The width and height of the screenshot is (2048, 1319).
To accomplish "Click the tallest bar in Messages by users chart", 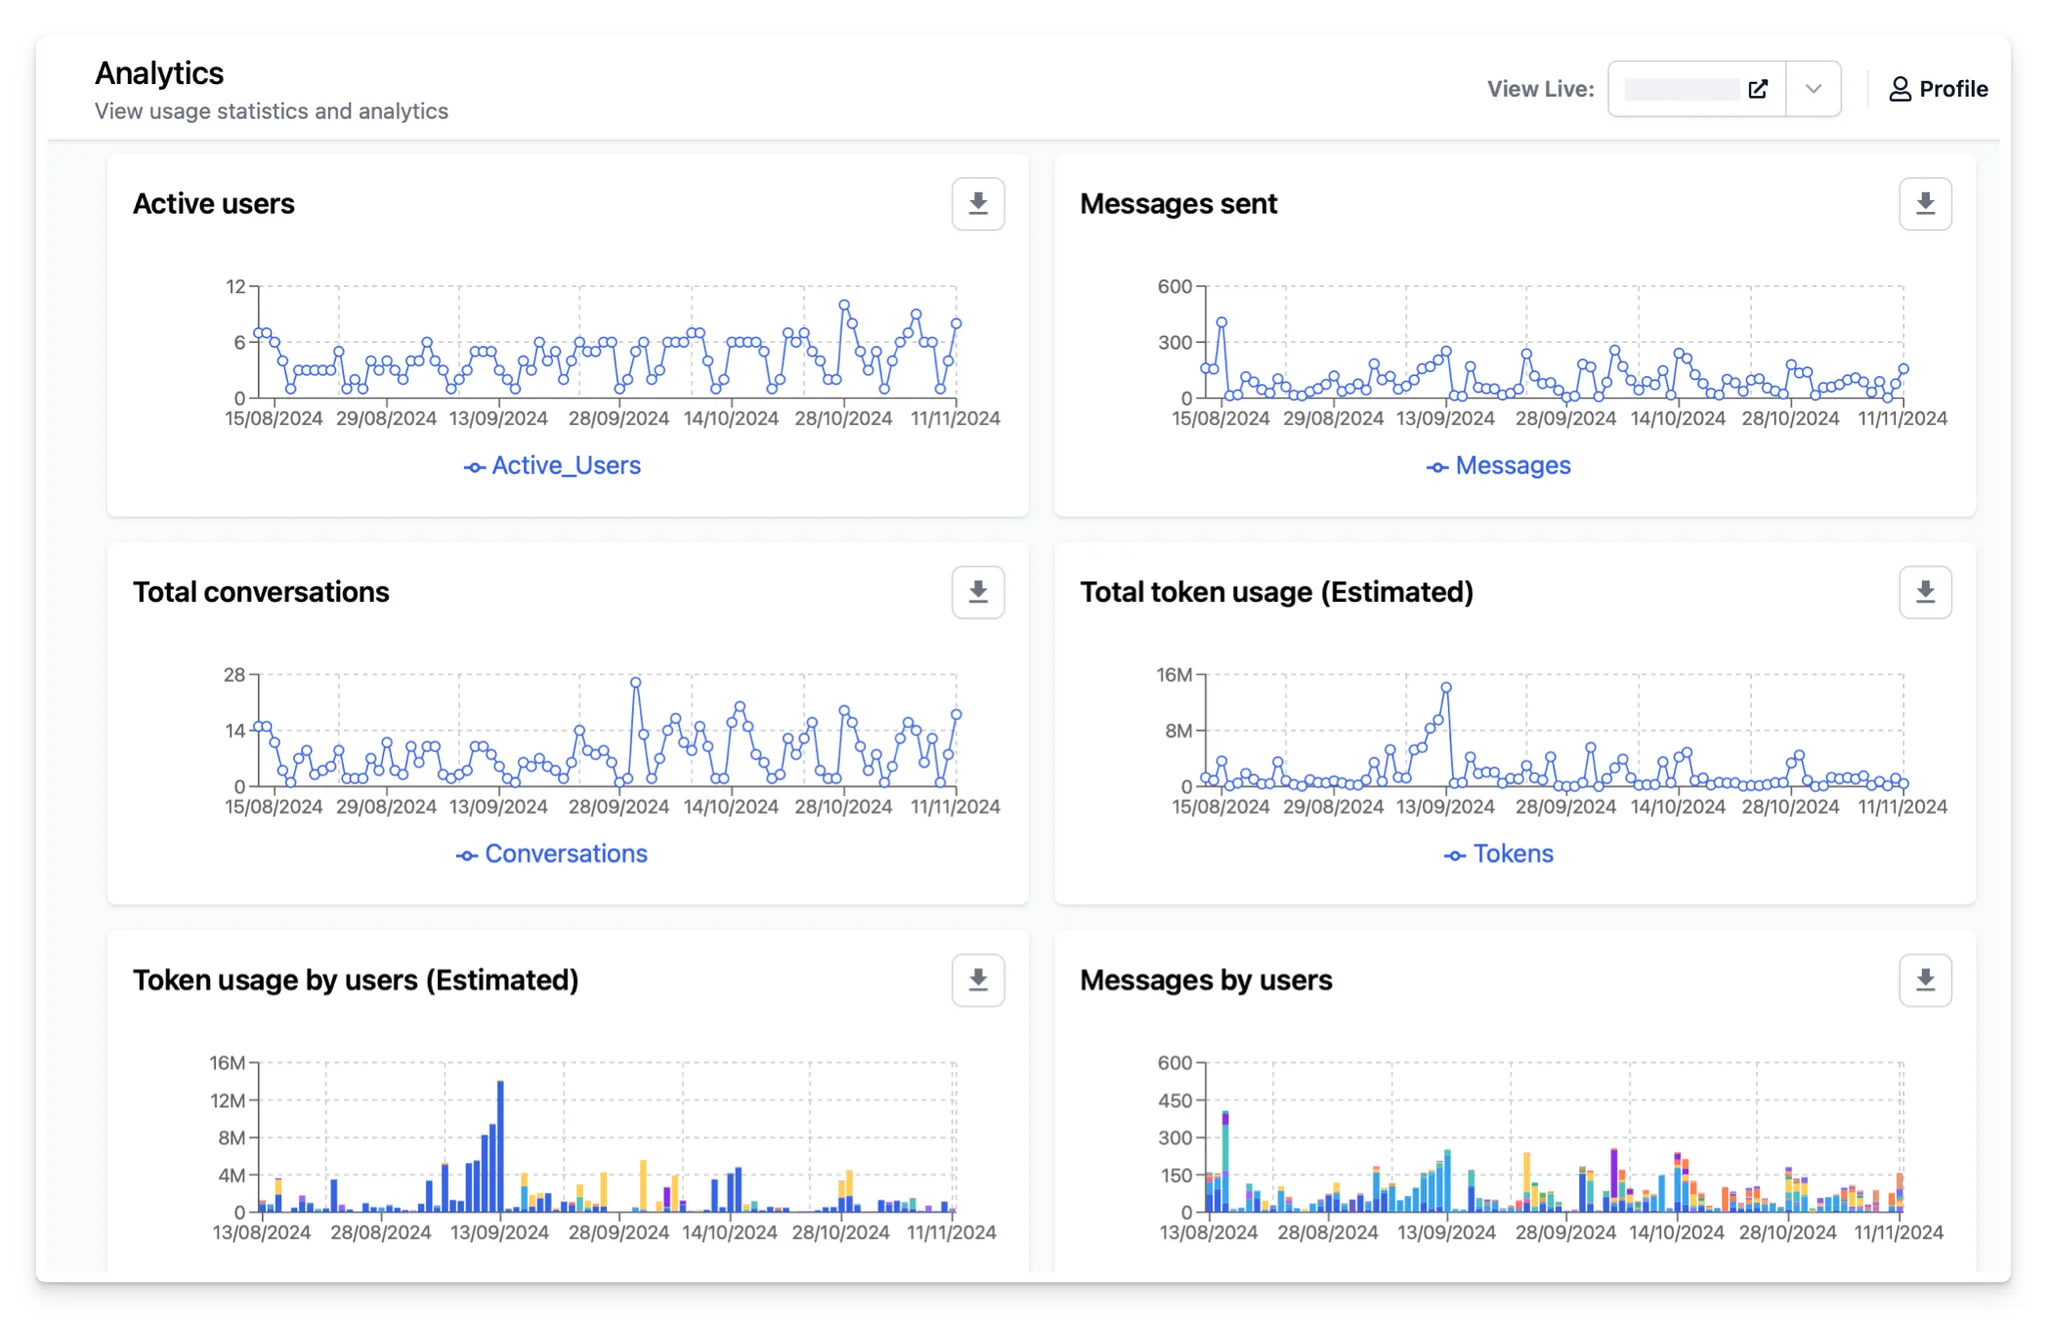I will tap(1225, 1160).
